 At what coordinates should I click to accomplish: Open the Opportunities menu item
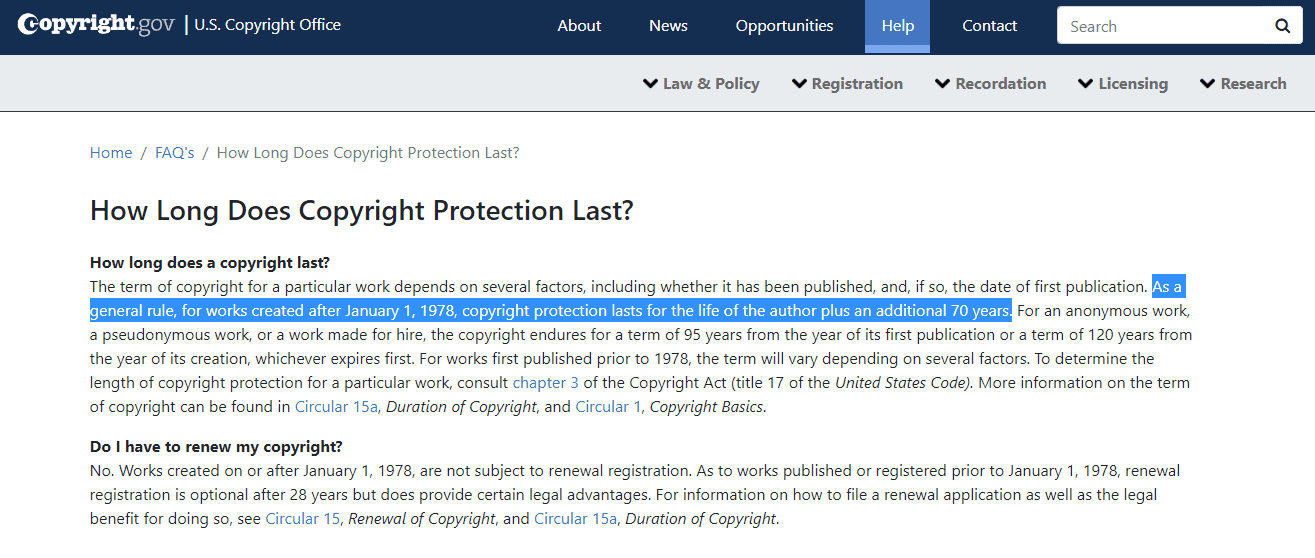click(x=784, y=26)
